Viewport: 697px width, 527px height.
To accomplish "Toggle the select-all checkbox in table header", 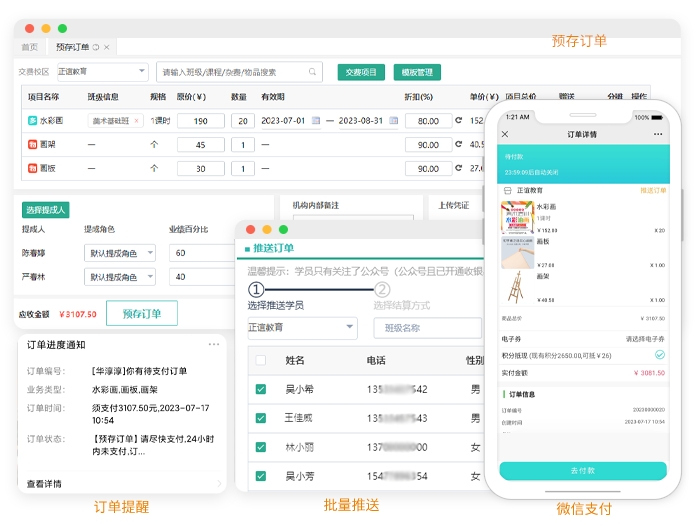I will tap(261, 360).
